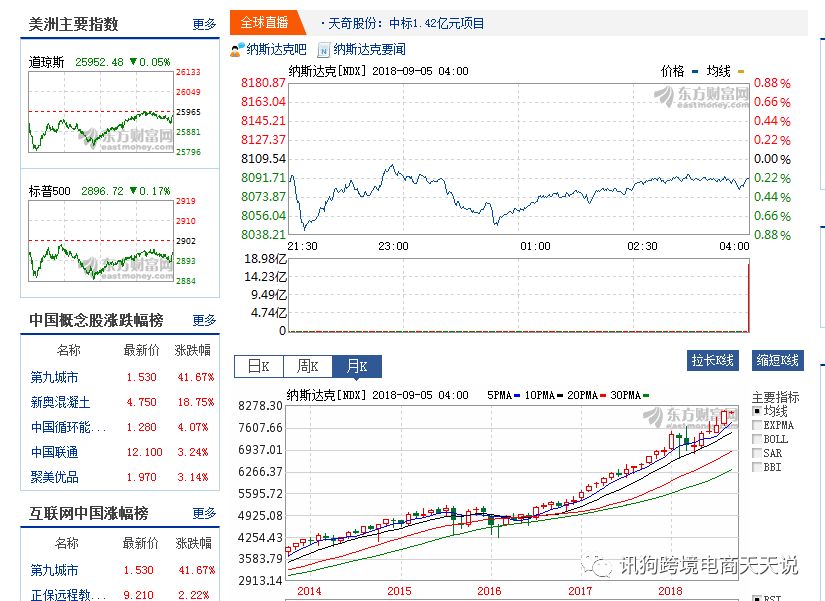Toggle the RSI indicator checkbox
The width and height of the screenshot is (825, 601).
(x=757, y=598)
